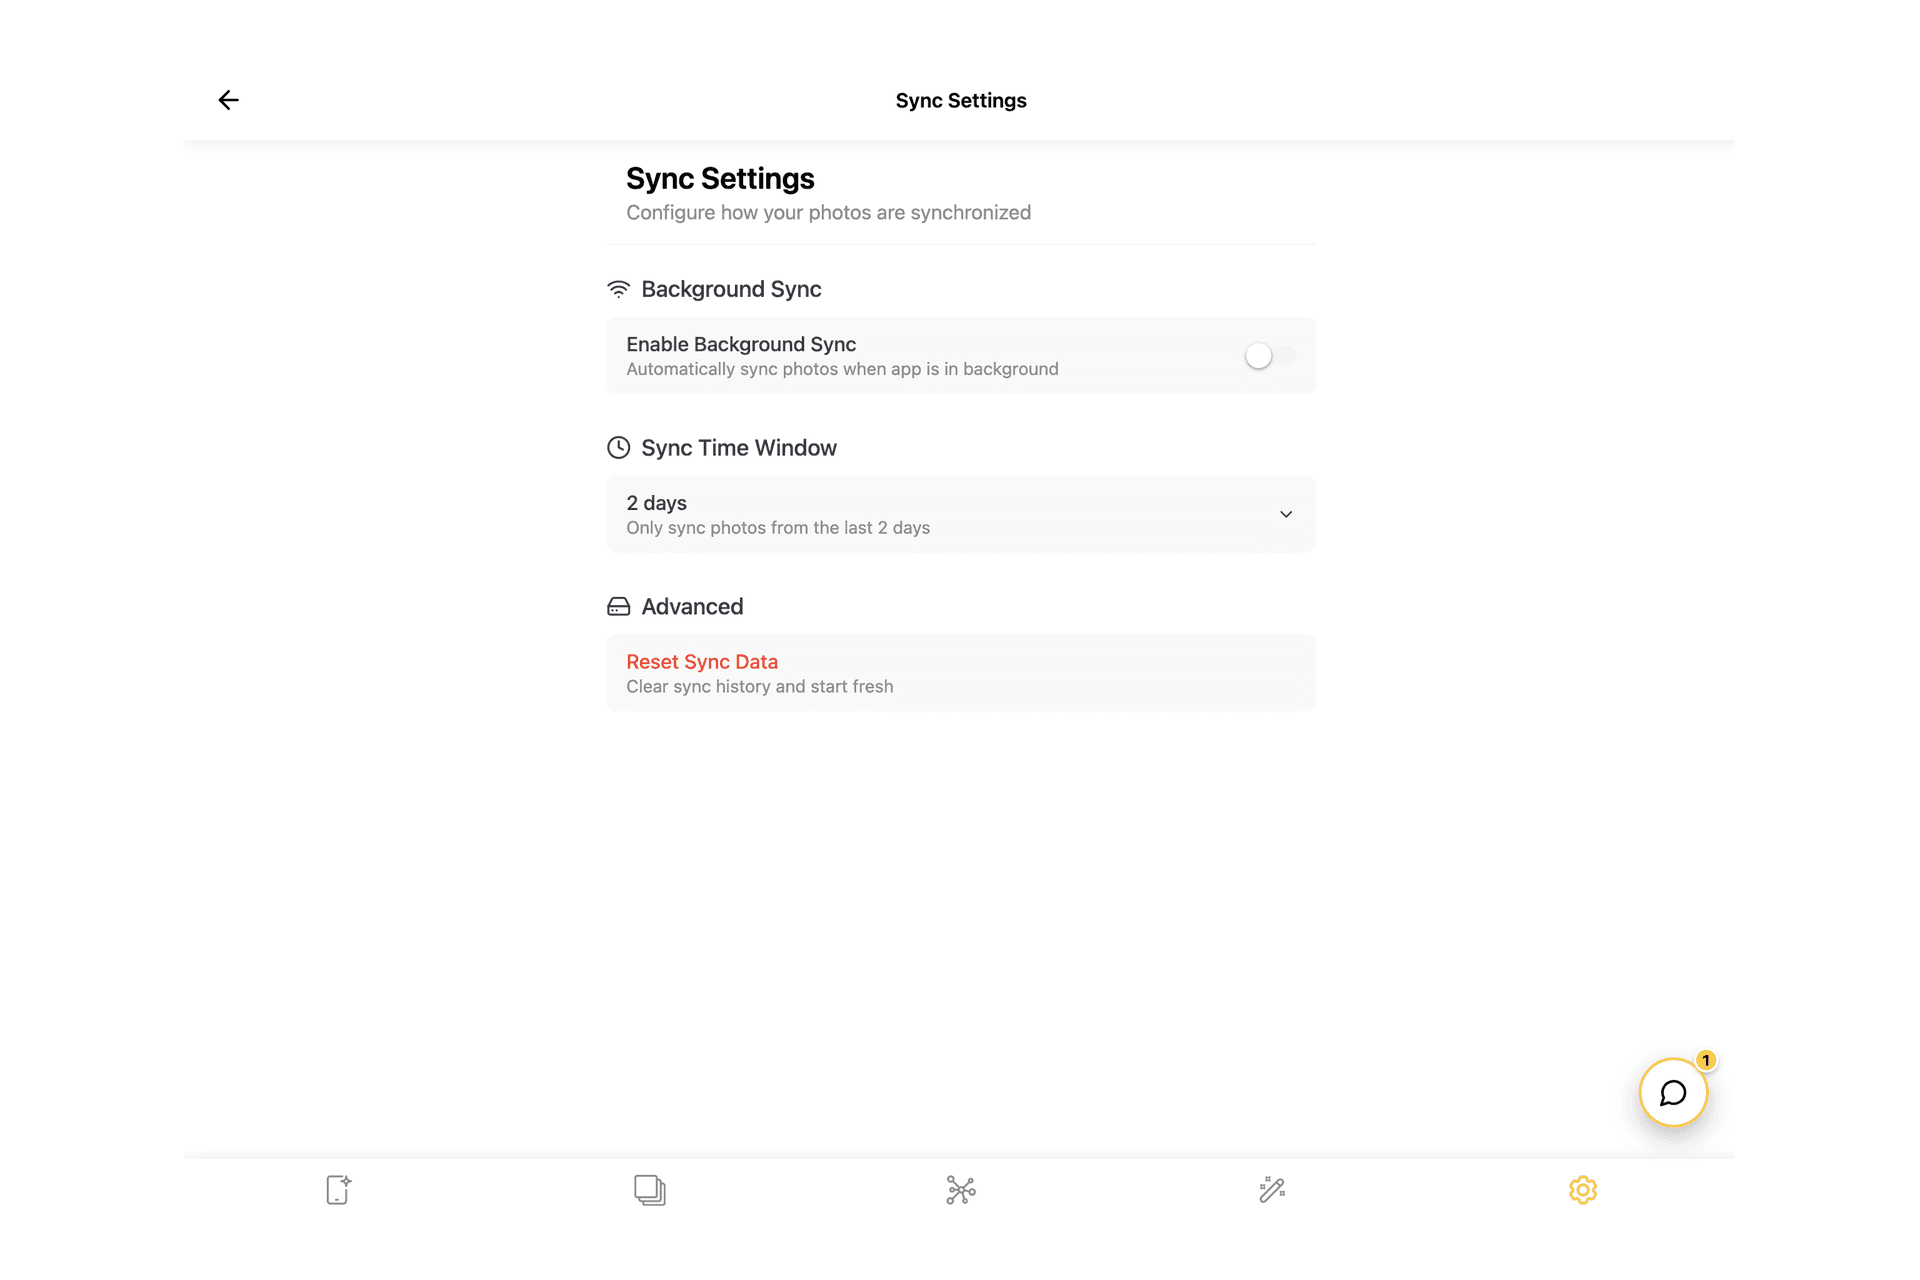Open the network graph tab in bottom bar

(x=960, y=1190)
